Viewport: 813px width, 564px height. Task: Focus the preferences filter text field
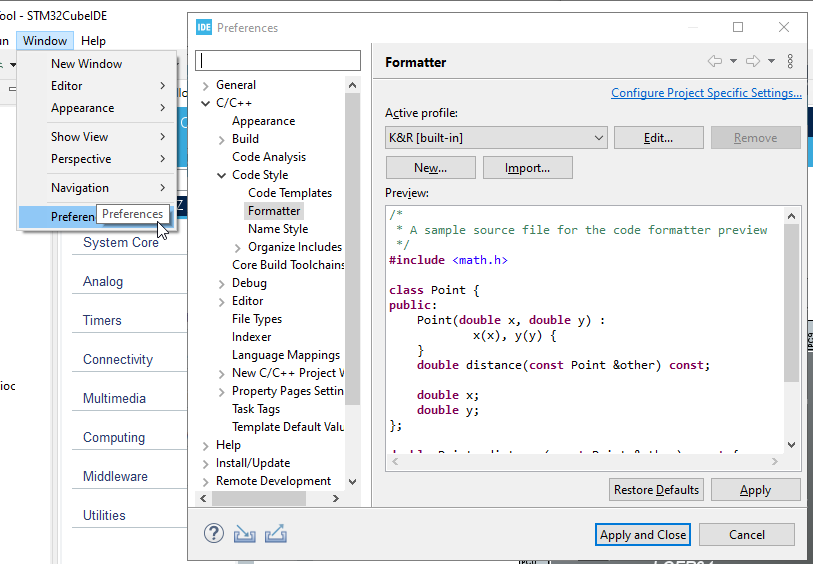tap(277, 61)
